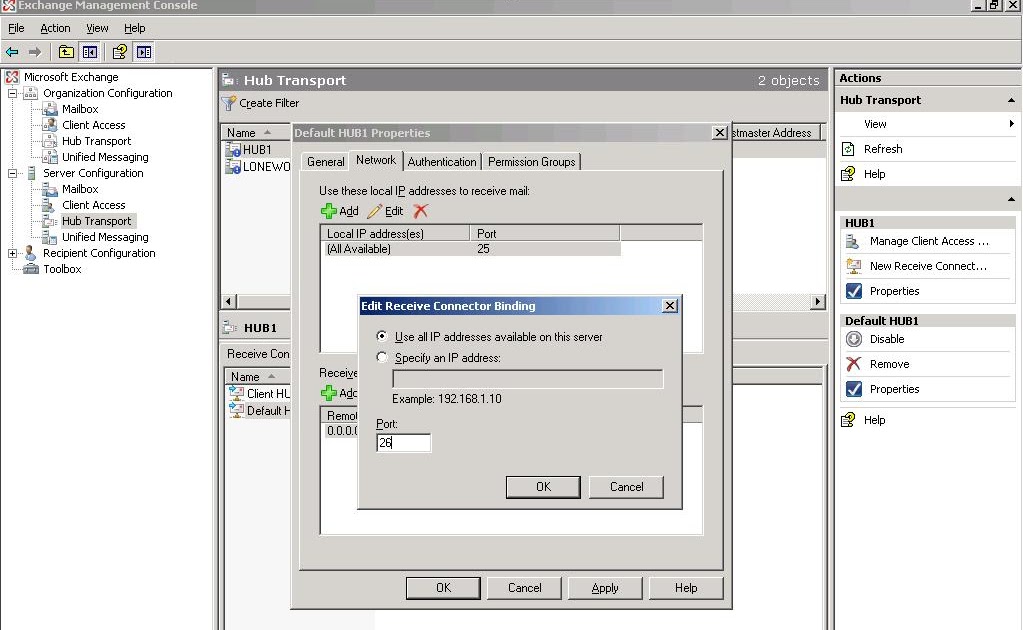Screen dimensions: 1023x630
Task: Switch to the Authentication tab
Action: (x=442, y=162)
